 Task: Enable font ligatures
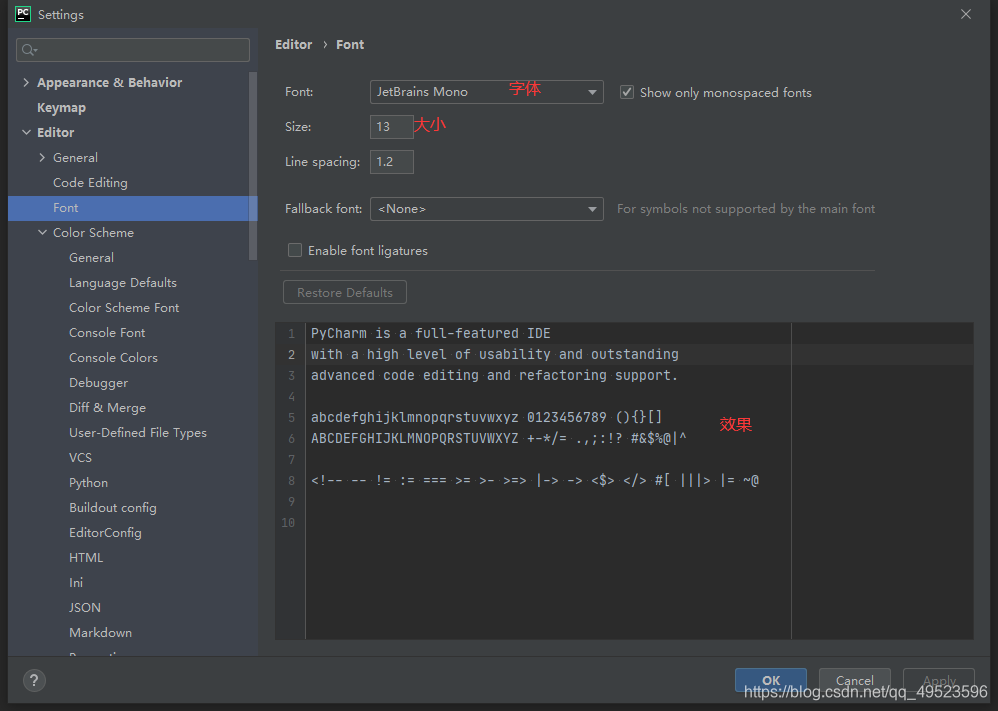295,250
